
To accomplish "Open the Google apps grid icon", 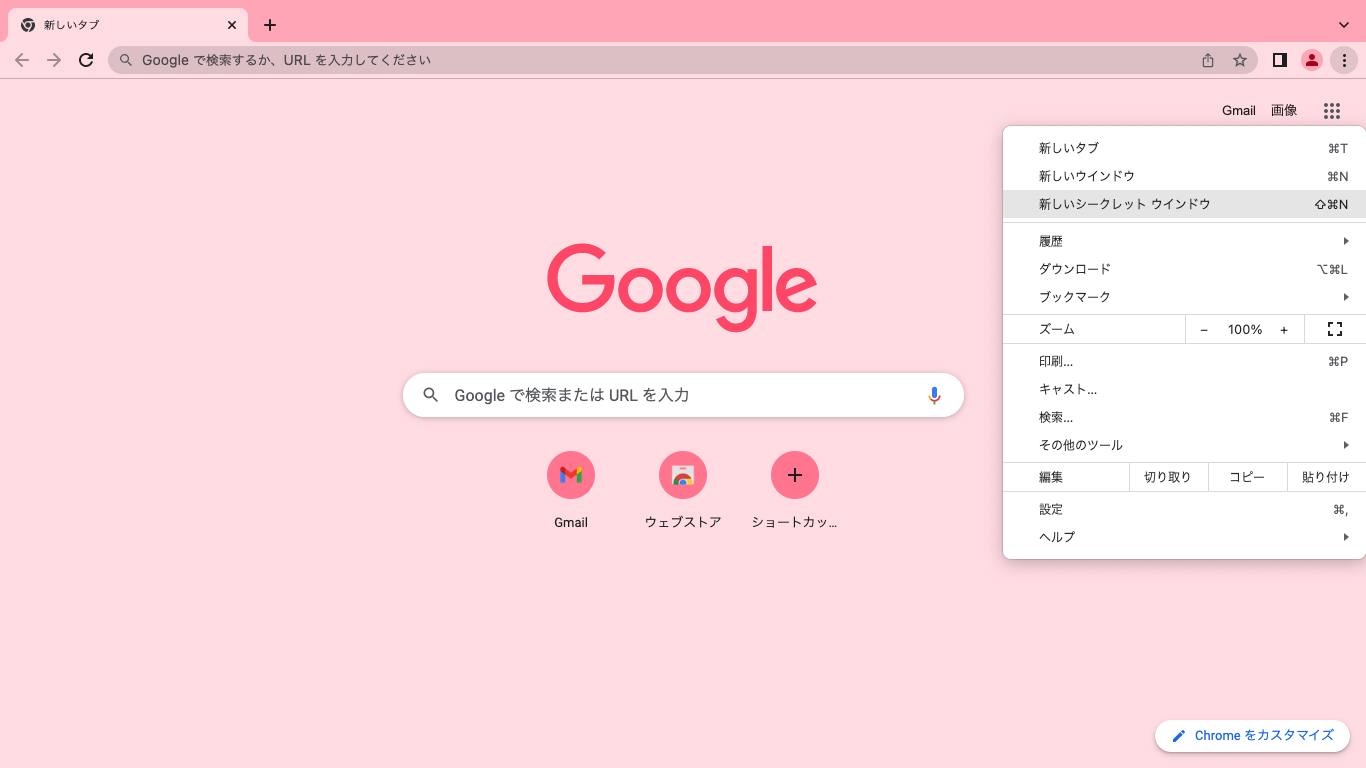I will coord(1331,111).
